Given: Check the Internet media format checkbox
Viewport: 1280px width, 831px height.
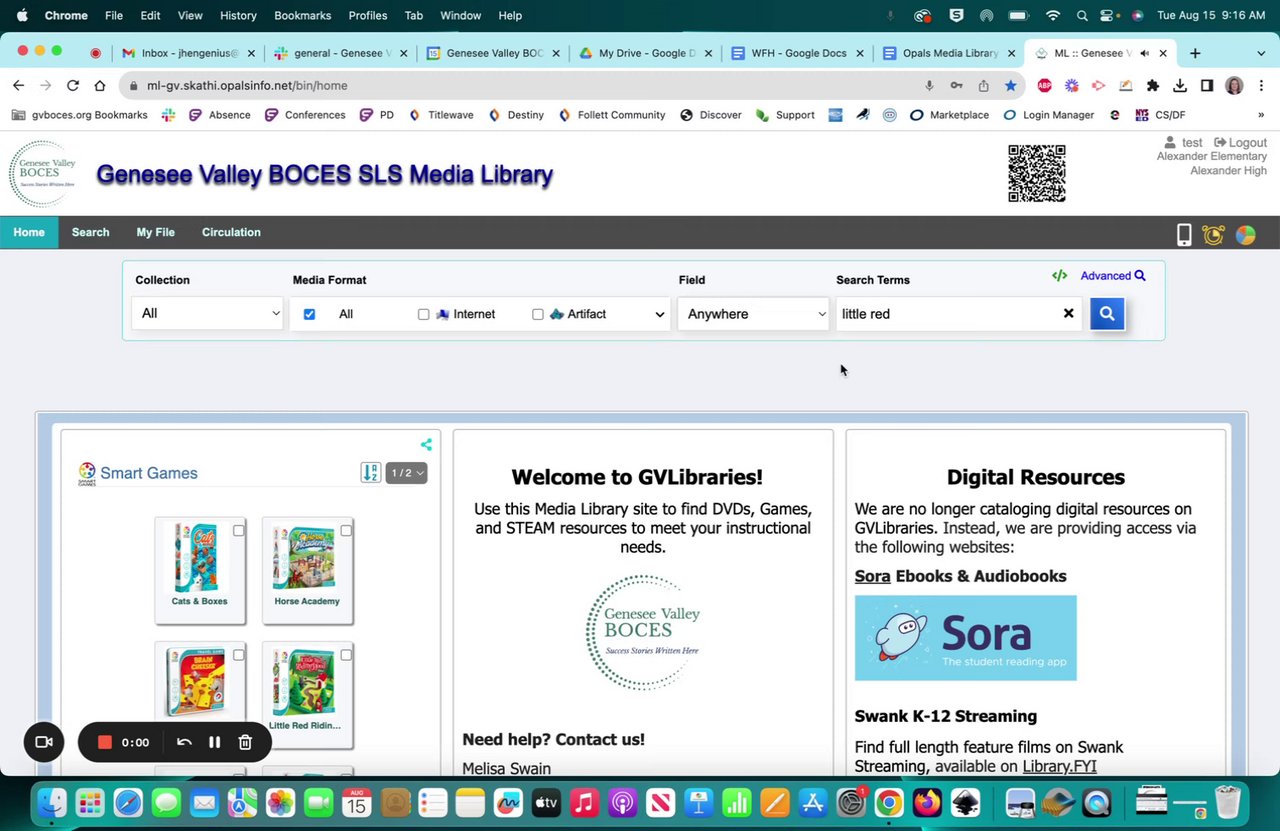Looking at the screenshot, I should [423, 314].
